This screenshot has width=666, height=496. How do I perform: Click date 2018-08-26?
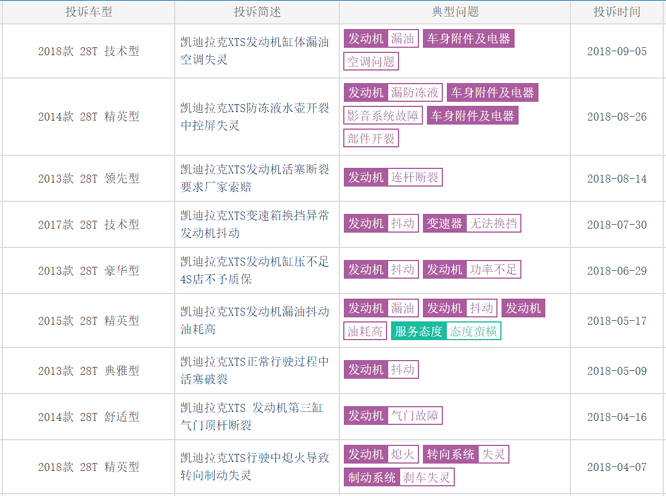click(617, 116)
